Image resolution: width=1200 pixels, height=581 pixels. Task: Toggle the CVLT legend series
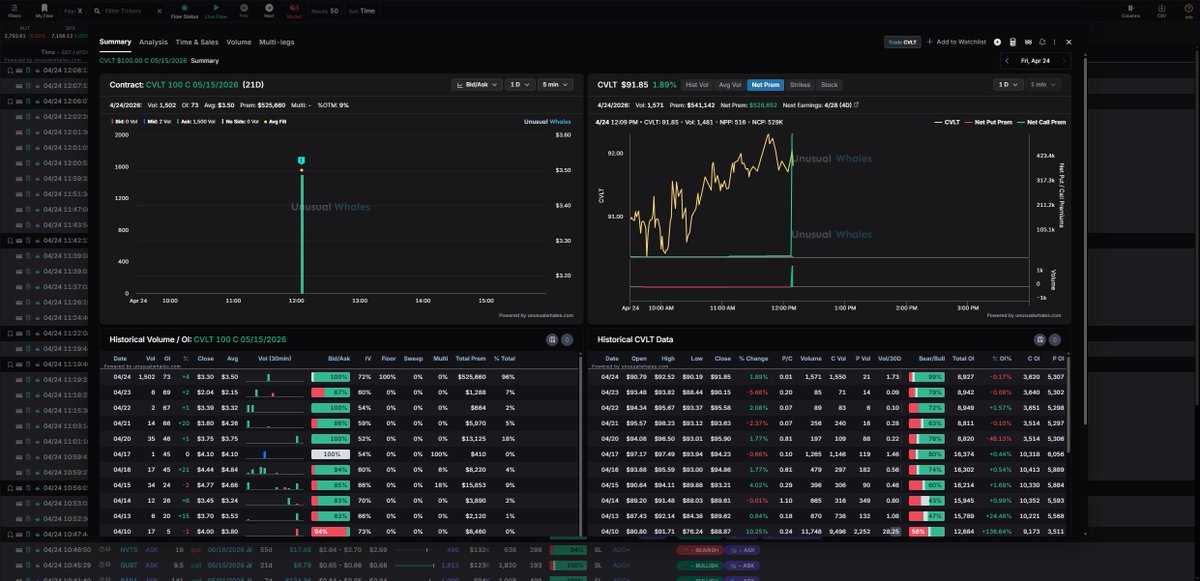coord(947,121)
